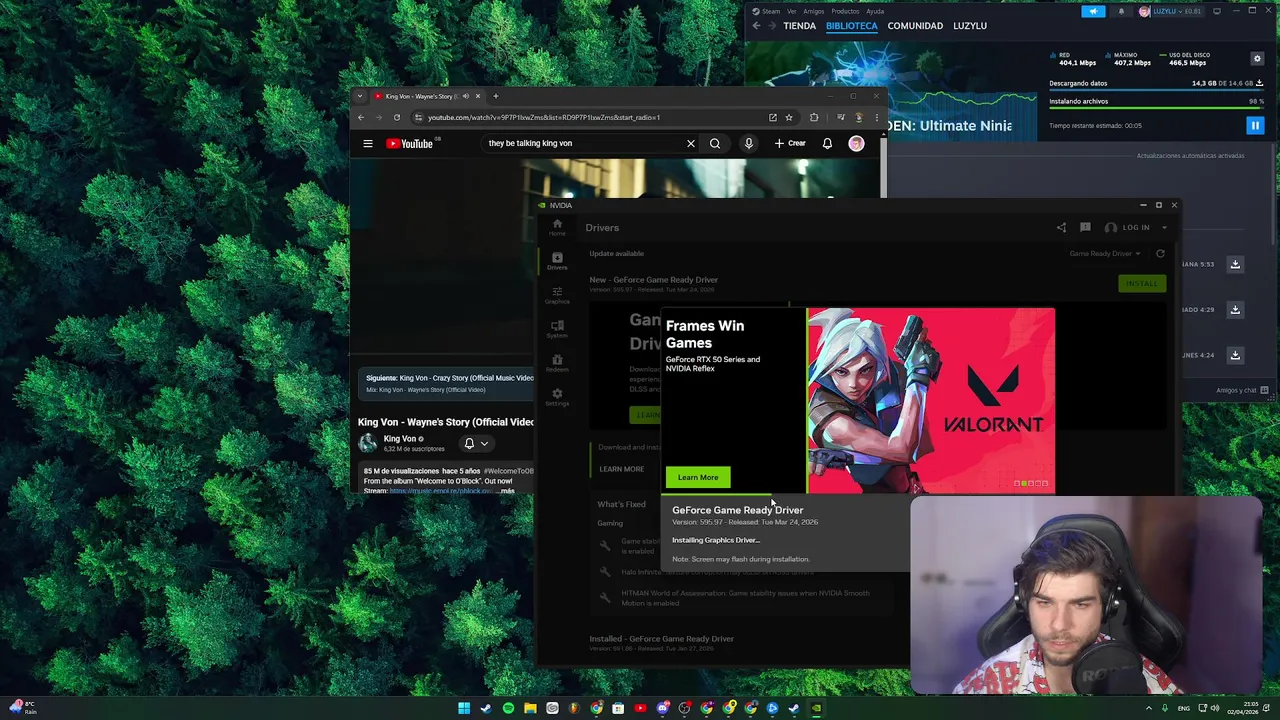
Task: Expand the LOG IN account dropdown arrow
Action: point(1164,228)
